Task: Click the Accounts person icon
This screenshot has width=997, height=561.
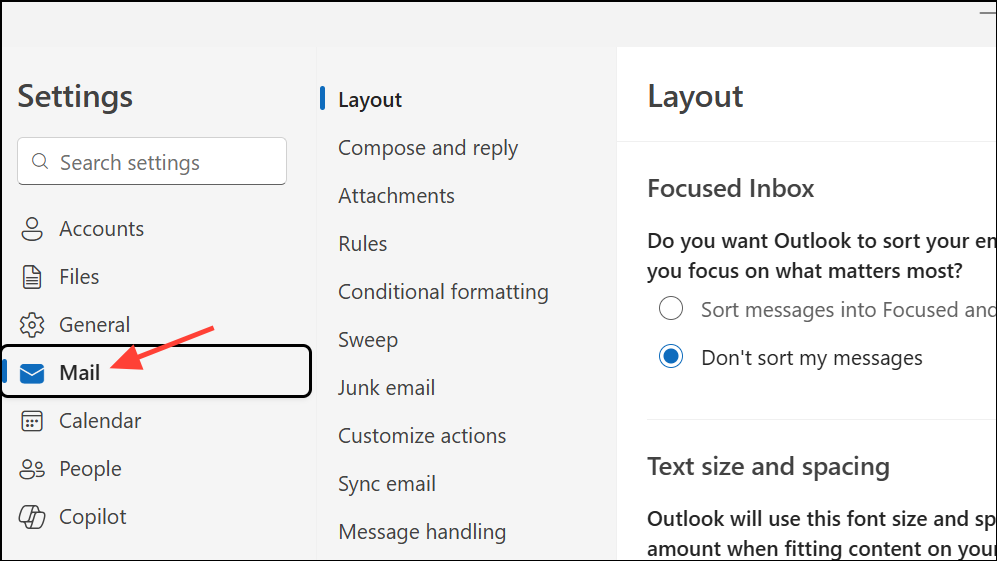Action: (x=32, y=229)
